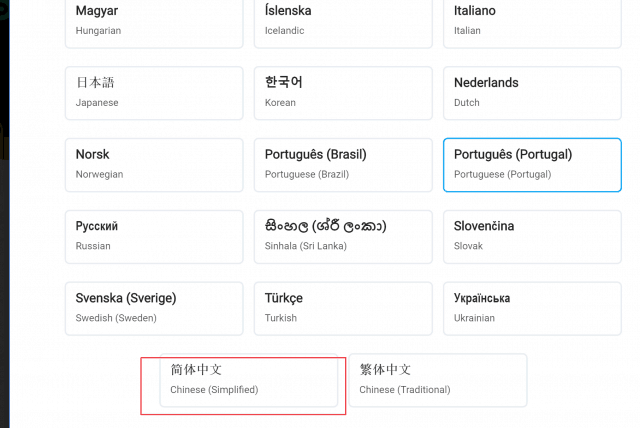
Task: Pick Русский Russian language option
Action: (x=154, y=237)
